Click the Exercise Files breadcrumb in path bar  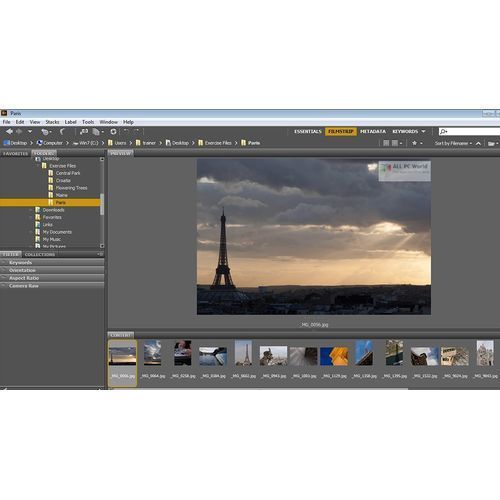pos(215,143)
